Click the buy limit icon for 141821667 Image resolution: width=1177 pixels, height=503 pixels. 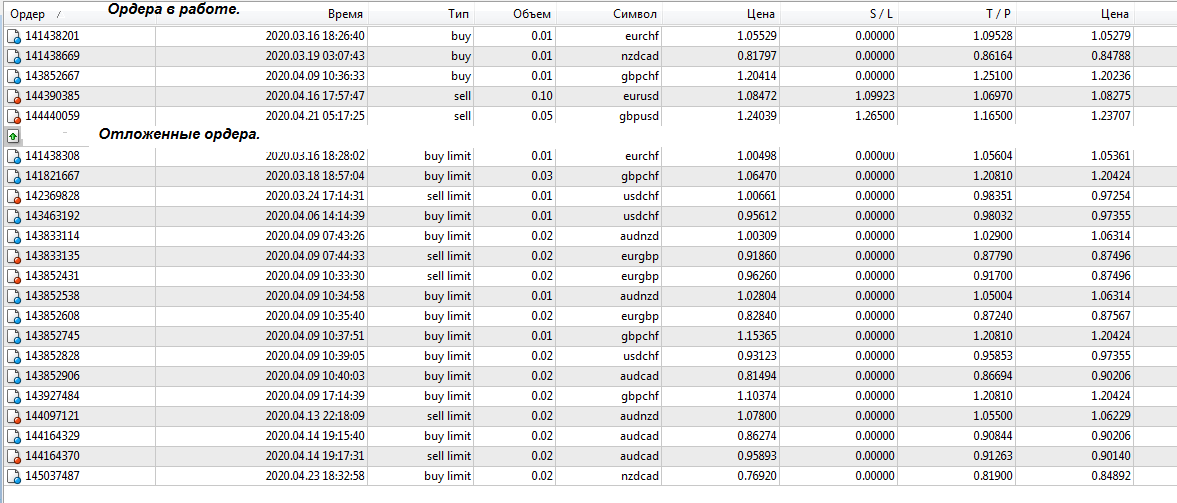[x=13, y=176]
